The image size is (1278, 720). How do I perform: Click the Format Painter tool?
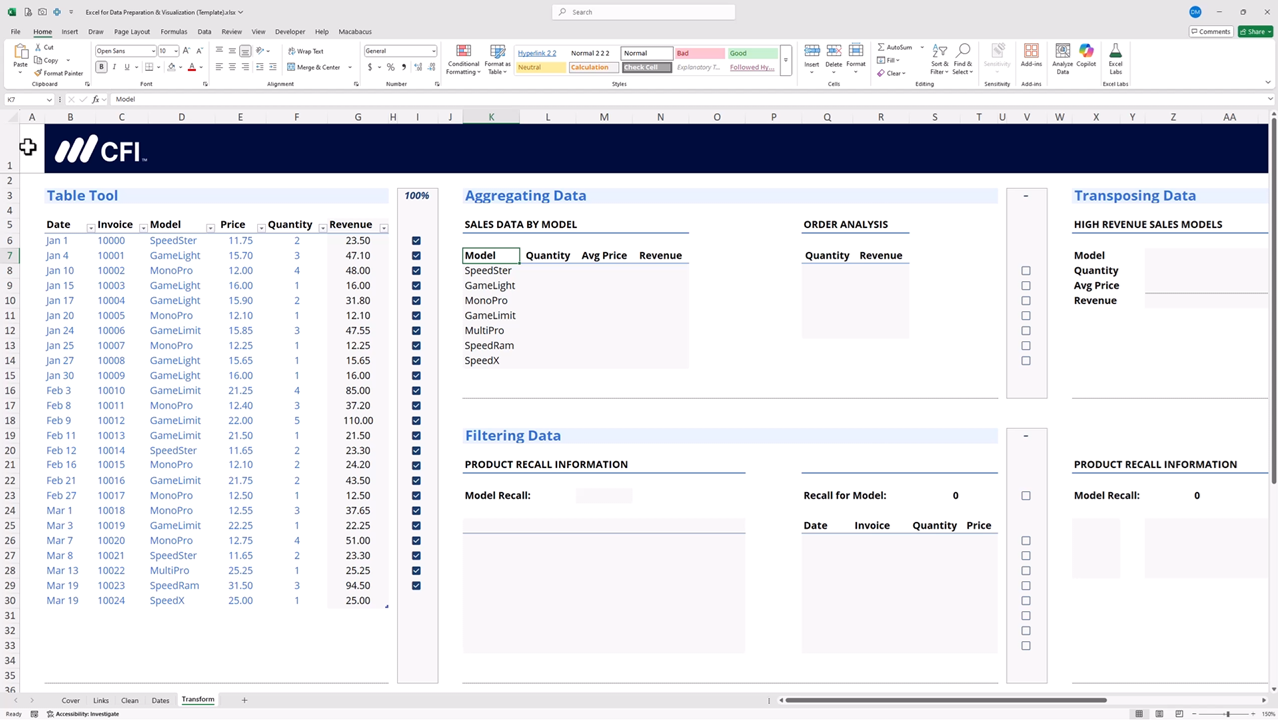[58, 73]
